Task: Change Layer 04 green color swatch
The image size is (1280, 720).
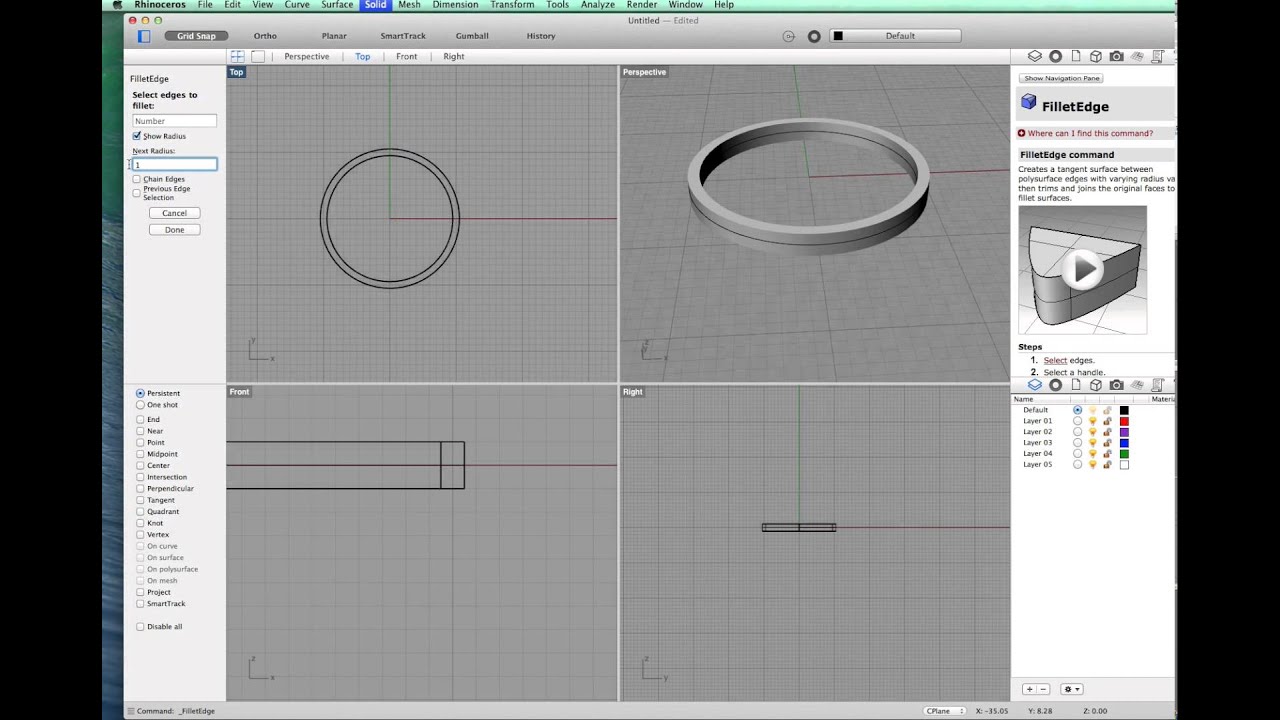Action: pyautogui.click(x=1124, y=454)
